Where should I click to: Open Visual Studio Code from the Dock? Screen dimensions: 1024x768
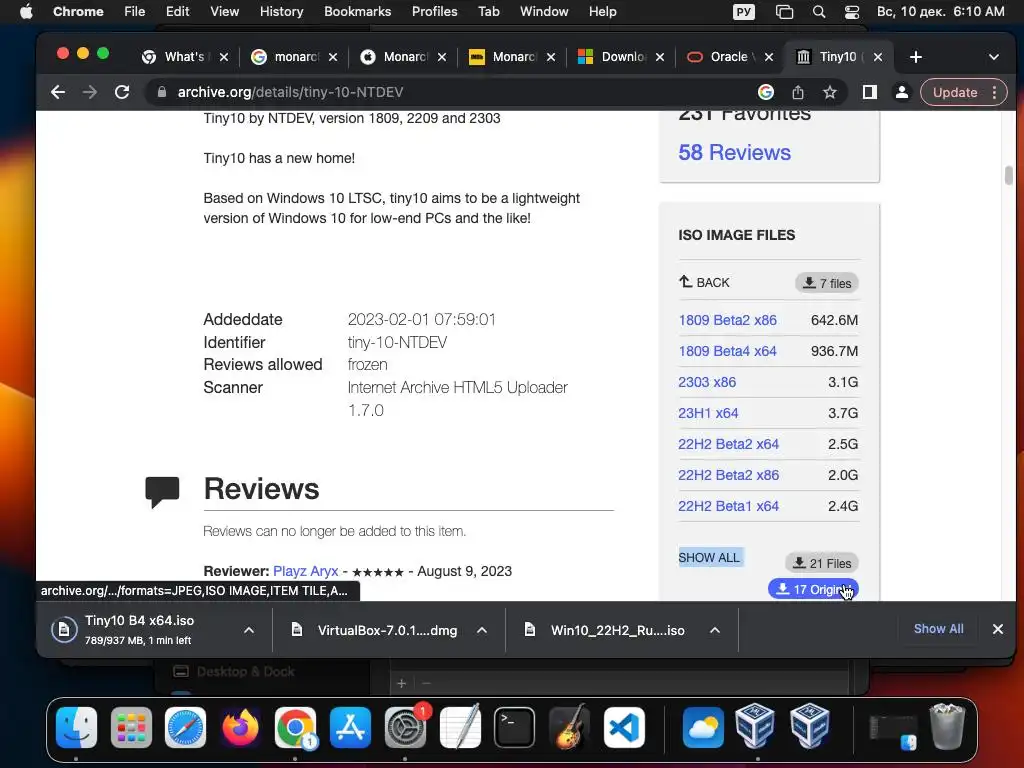[624, 727]
